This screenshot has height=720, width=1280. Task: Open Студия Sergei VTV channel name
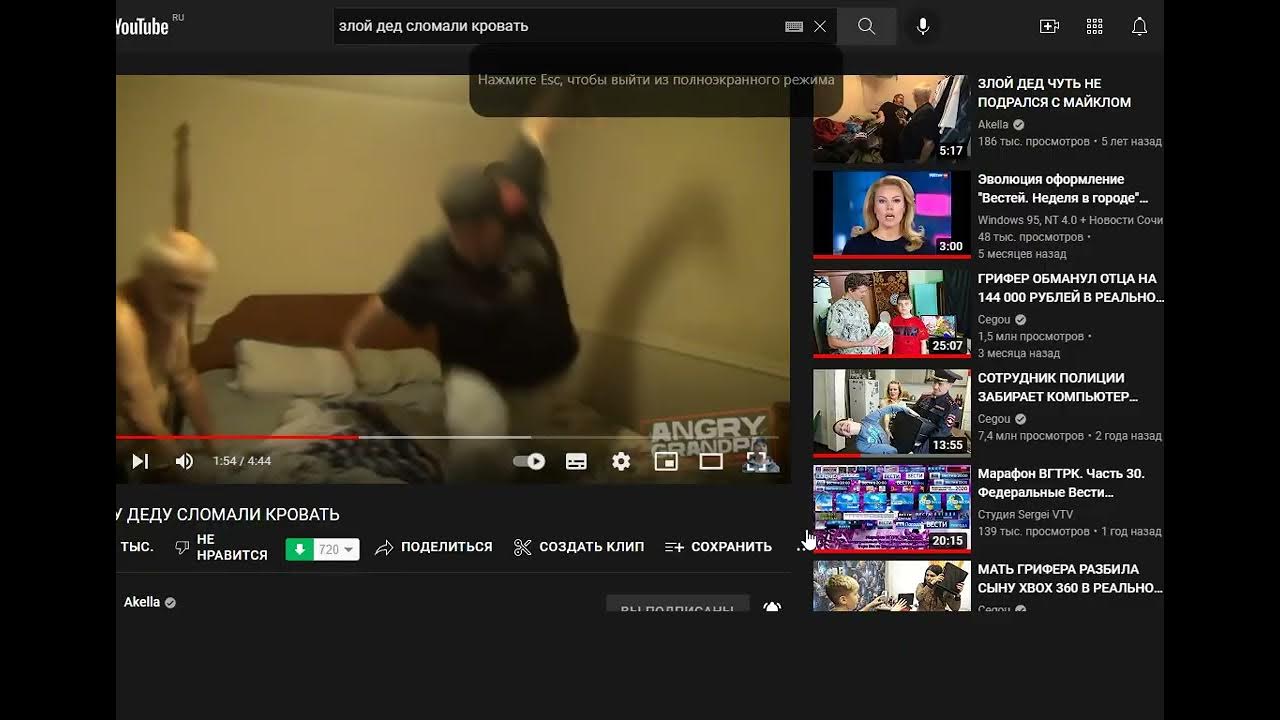click(1025, 514)
